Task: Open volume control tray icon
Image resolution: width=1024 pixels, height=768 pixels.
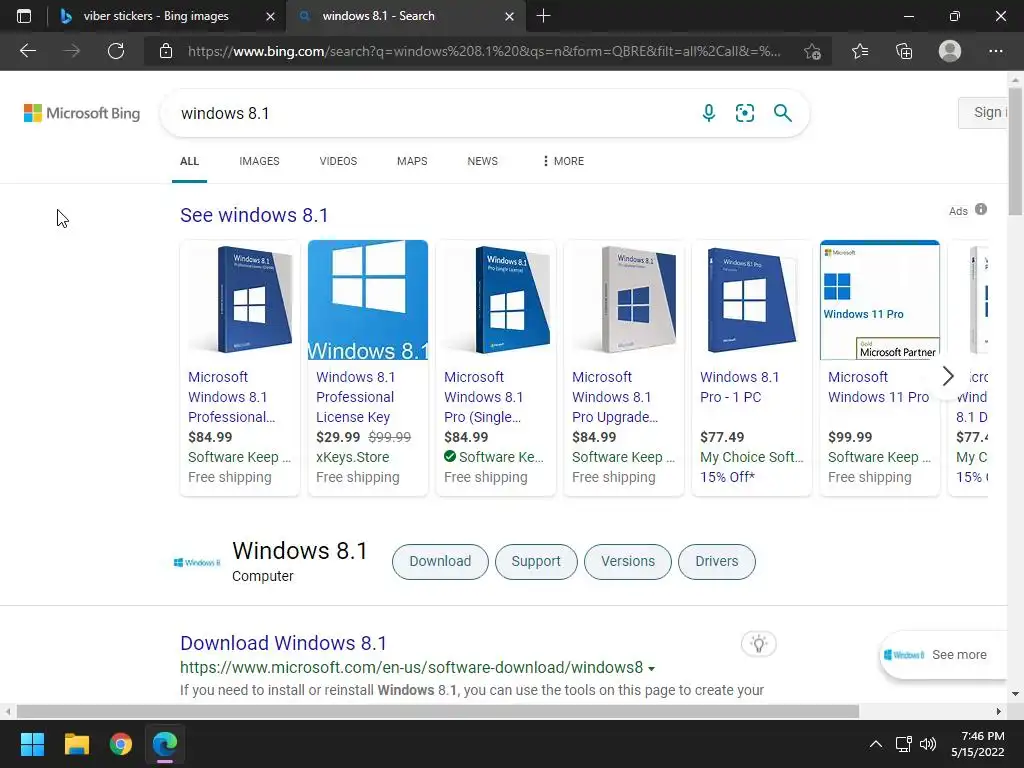Action: tap(927, 744)
